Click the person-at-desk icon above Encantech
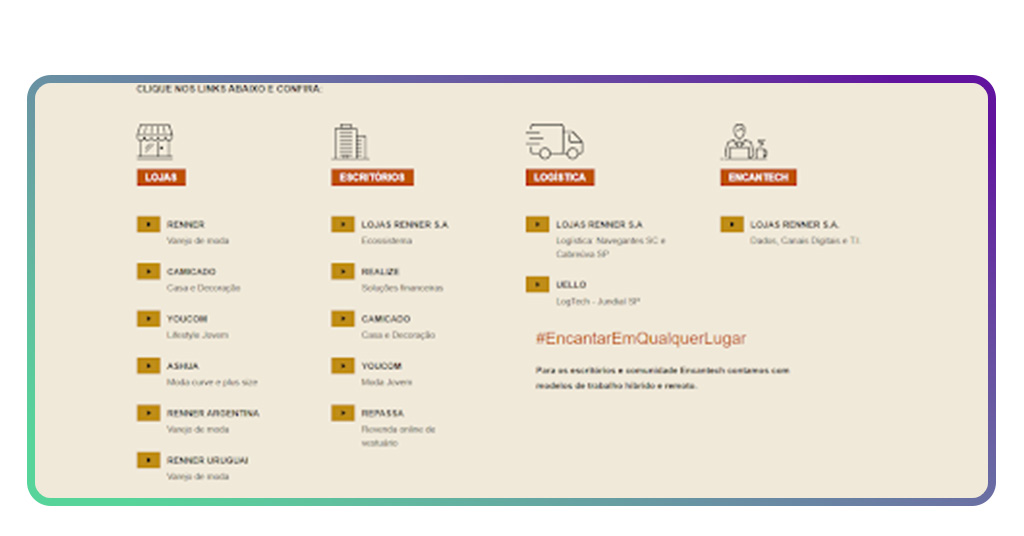Image resolution: width=1024 pixels, height=536 pixels. pos(743,141)
